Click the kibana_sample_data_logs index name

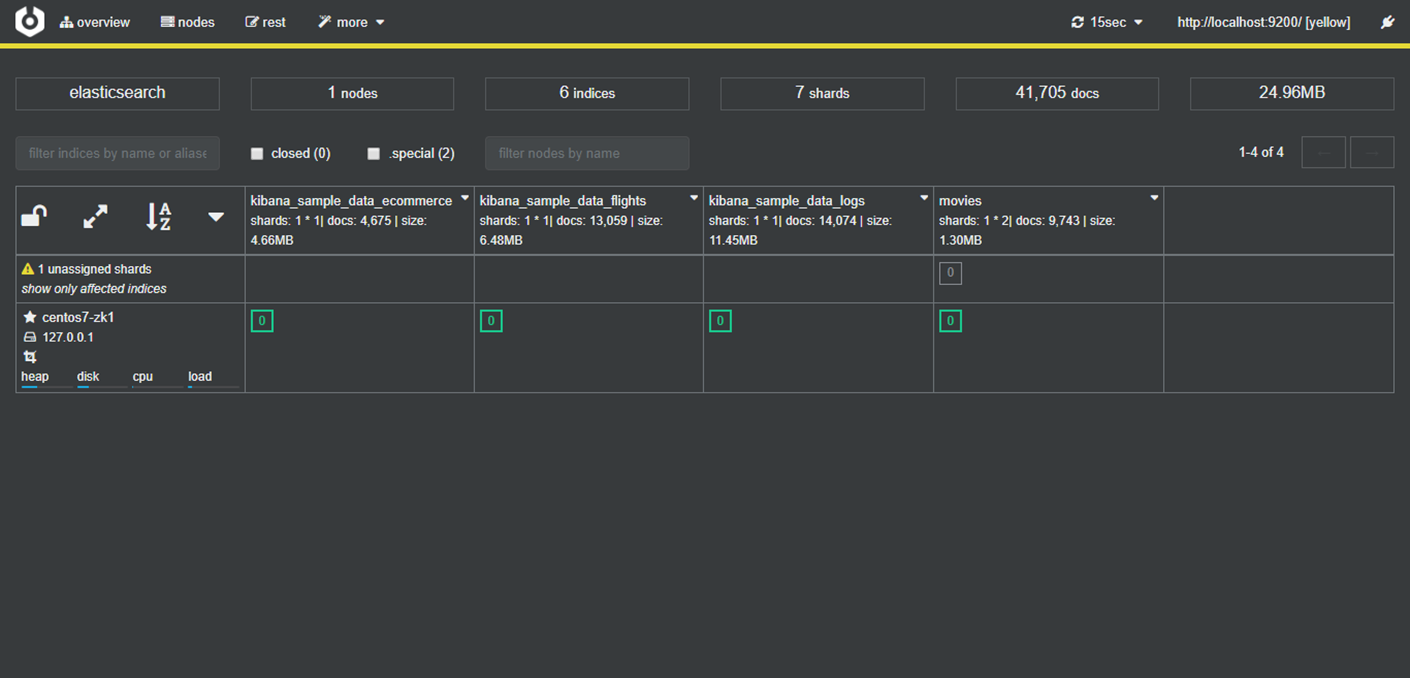tap(787, 201)
